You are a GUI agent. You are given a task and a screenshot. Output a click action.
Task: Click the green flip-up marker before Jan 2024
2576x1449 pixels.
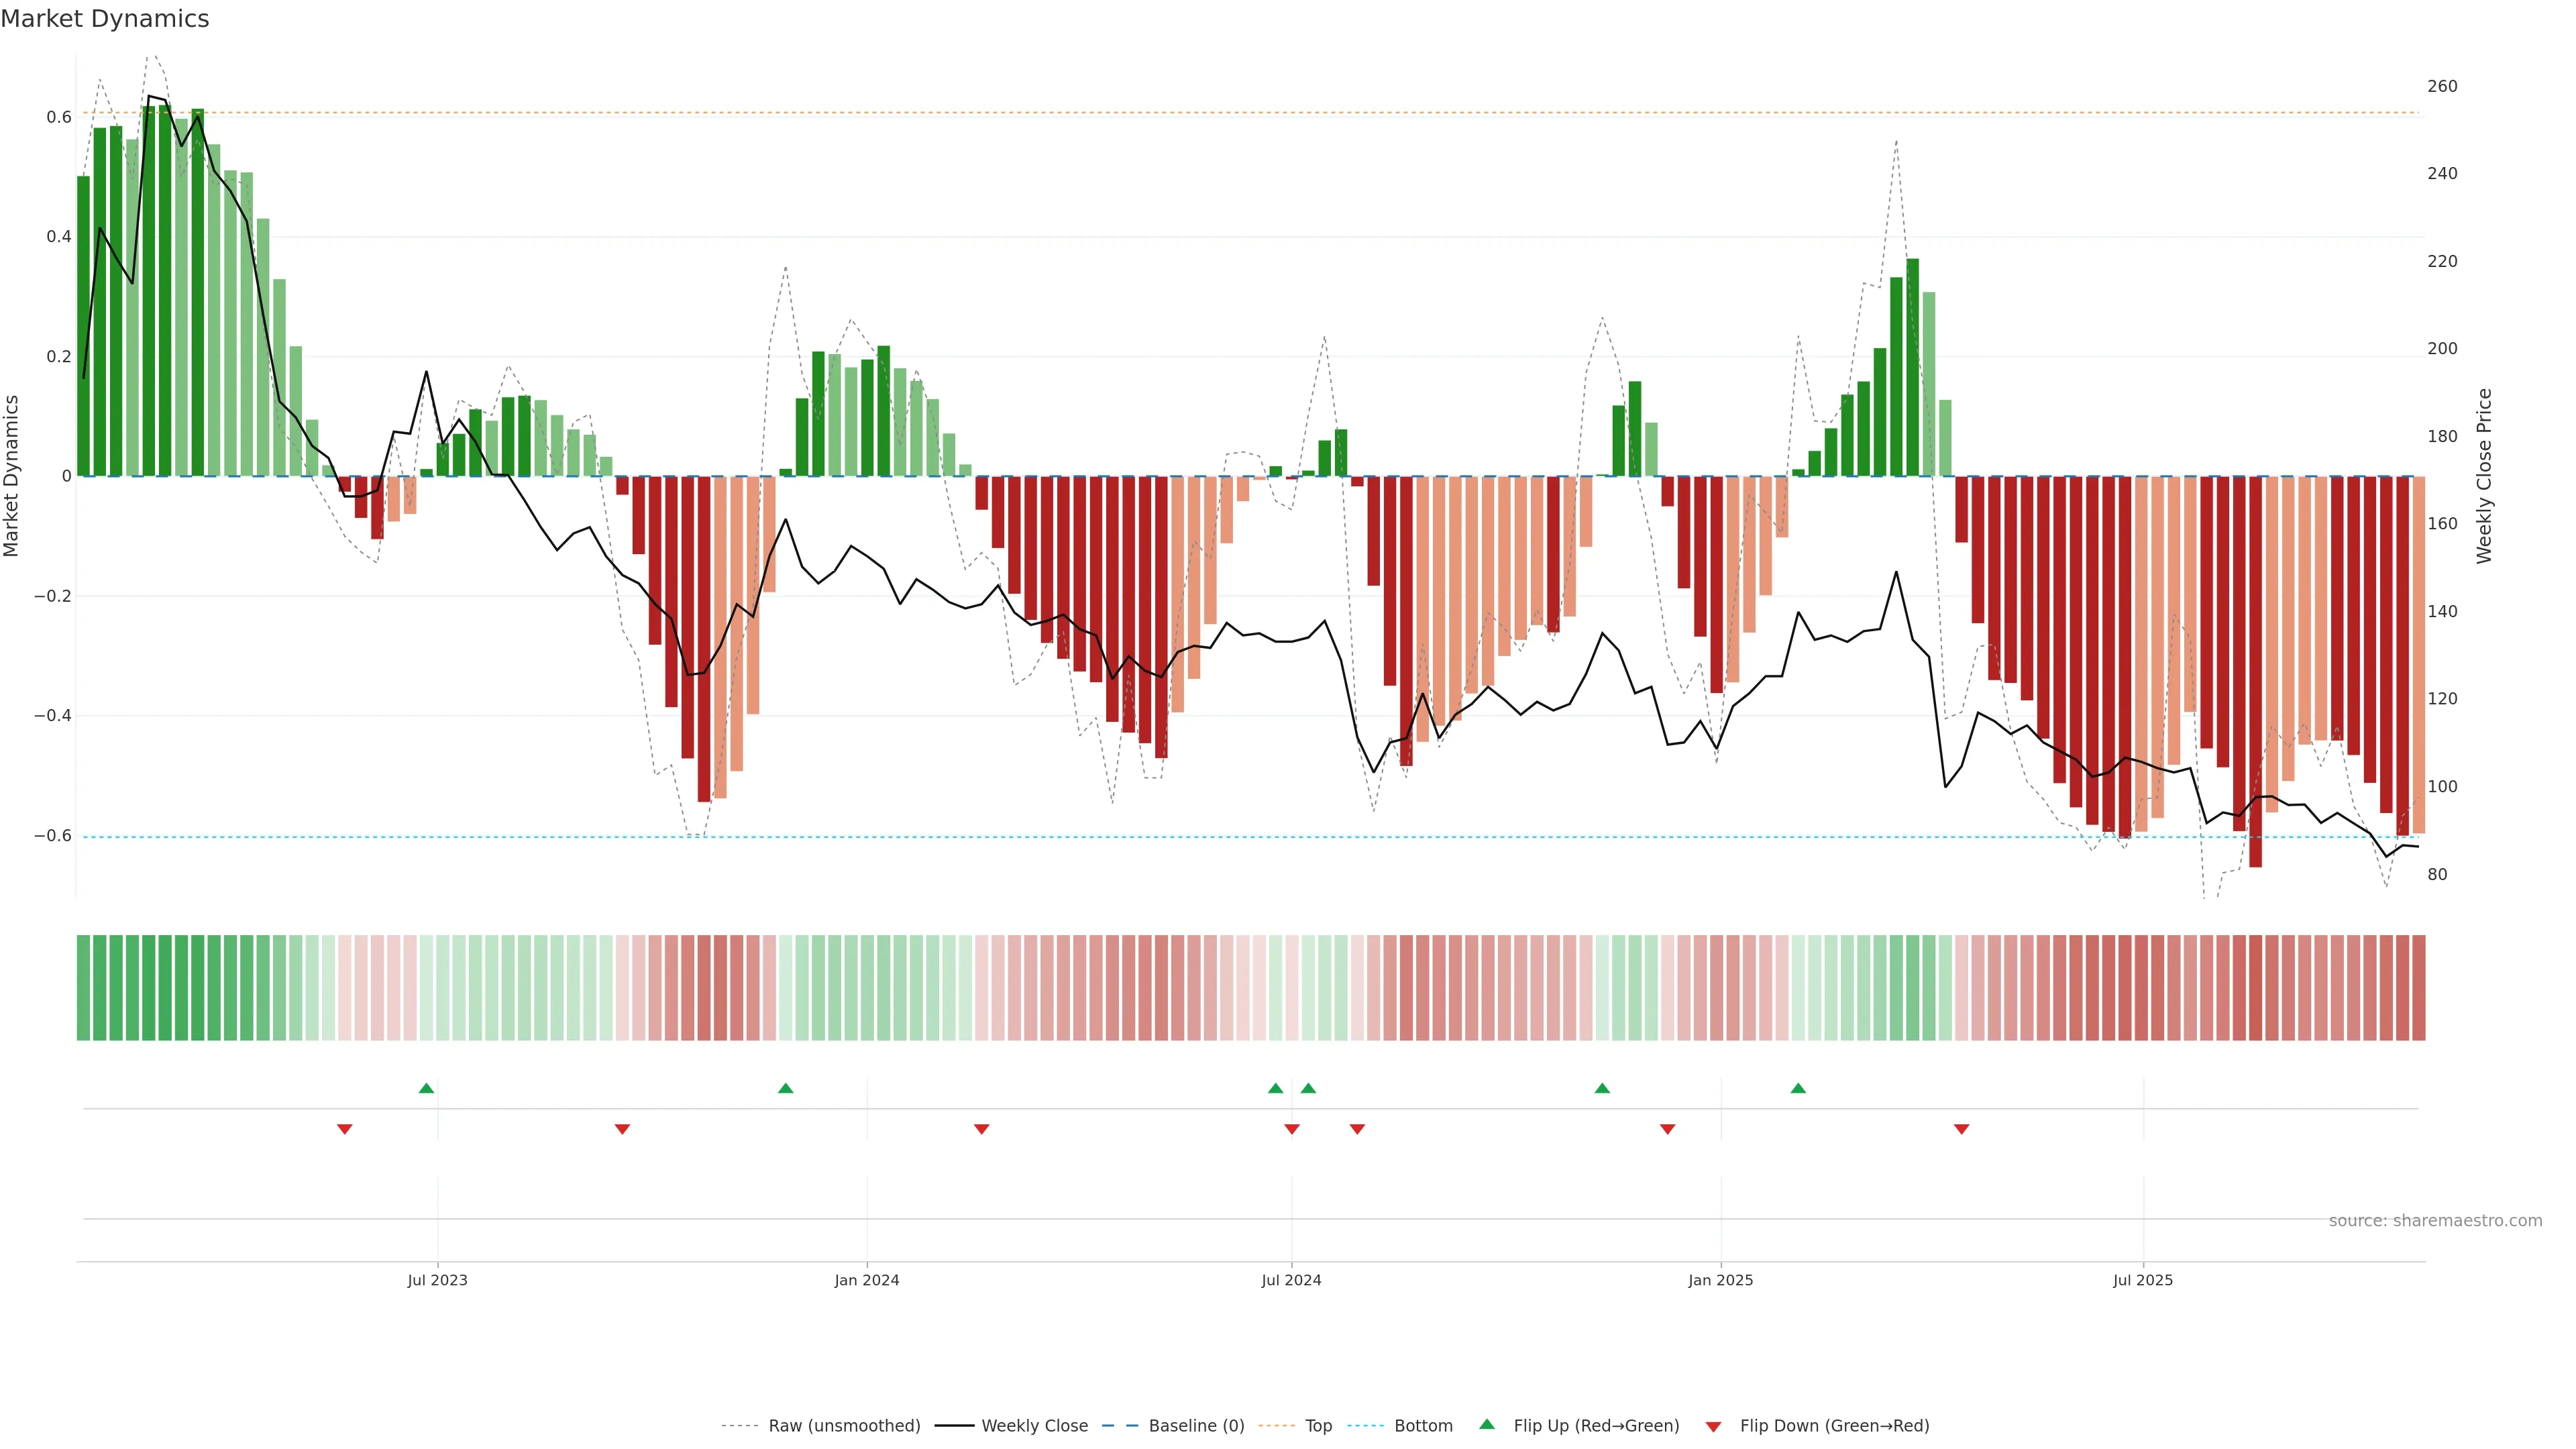[785, 1088]
